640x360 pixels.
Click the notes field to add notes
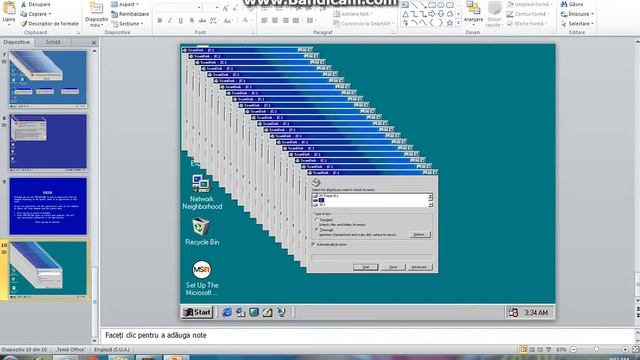click(367, 335)
